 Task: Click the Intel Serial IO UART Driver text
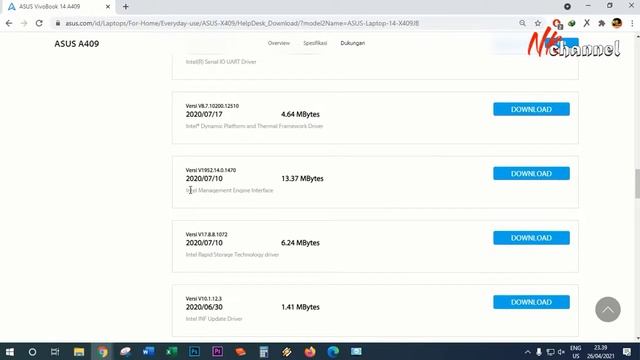[221, 62]
